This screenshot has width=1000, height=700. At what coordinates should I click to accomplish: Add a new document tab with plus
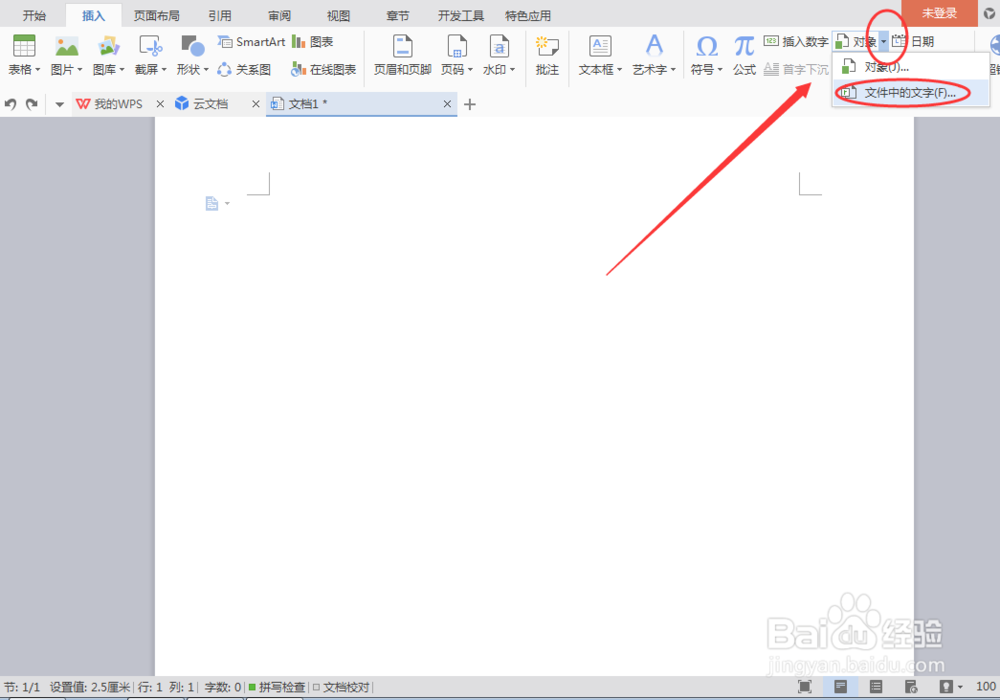coord(470,105)
